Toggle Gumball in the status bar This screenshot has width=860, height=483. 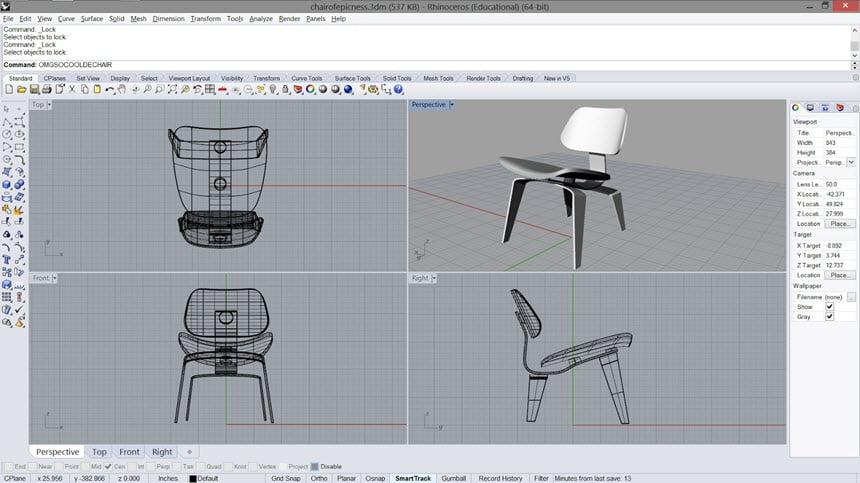[454, 479]
